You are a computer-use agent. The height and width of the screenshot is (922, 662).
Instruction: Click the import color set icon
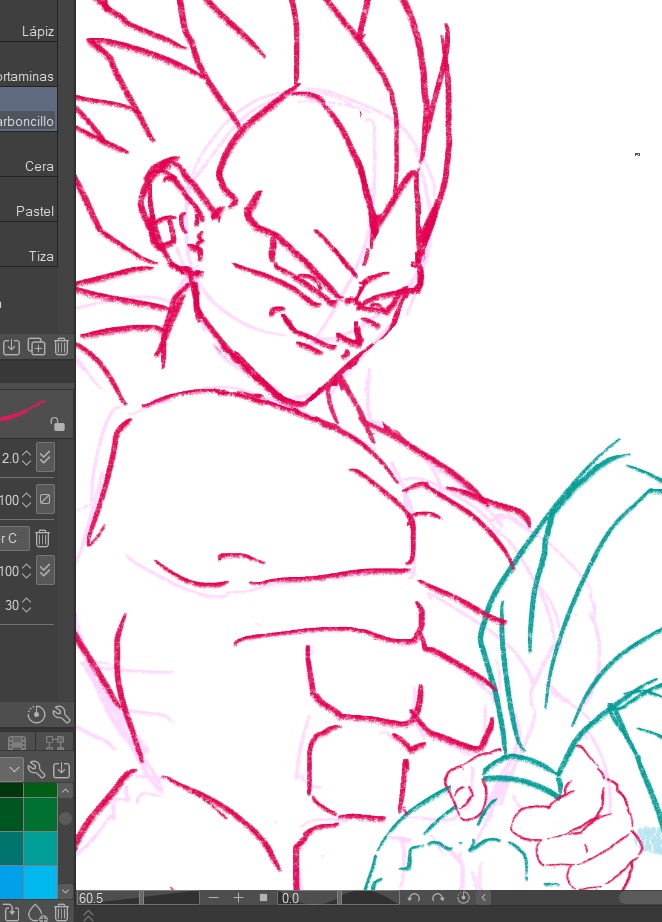(x=61, y=769)
